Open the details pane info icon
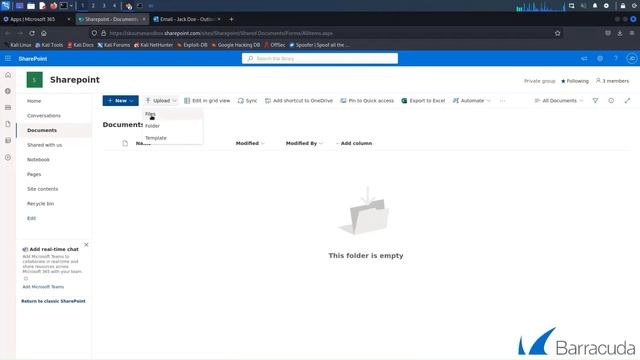This screenshot has width=640, height=360. (611, 100)
